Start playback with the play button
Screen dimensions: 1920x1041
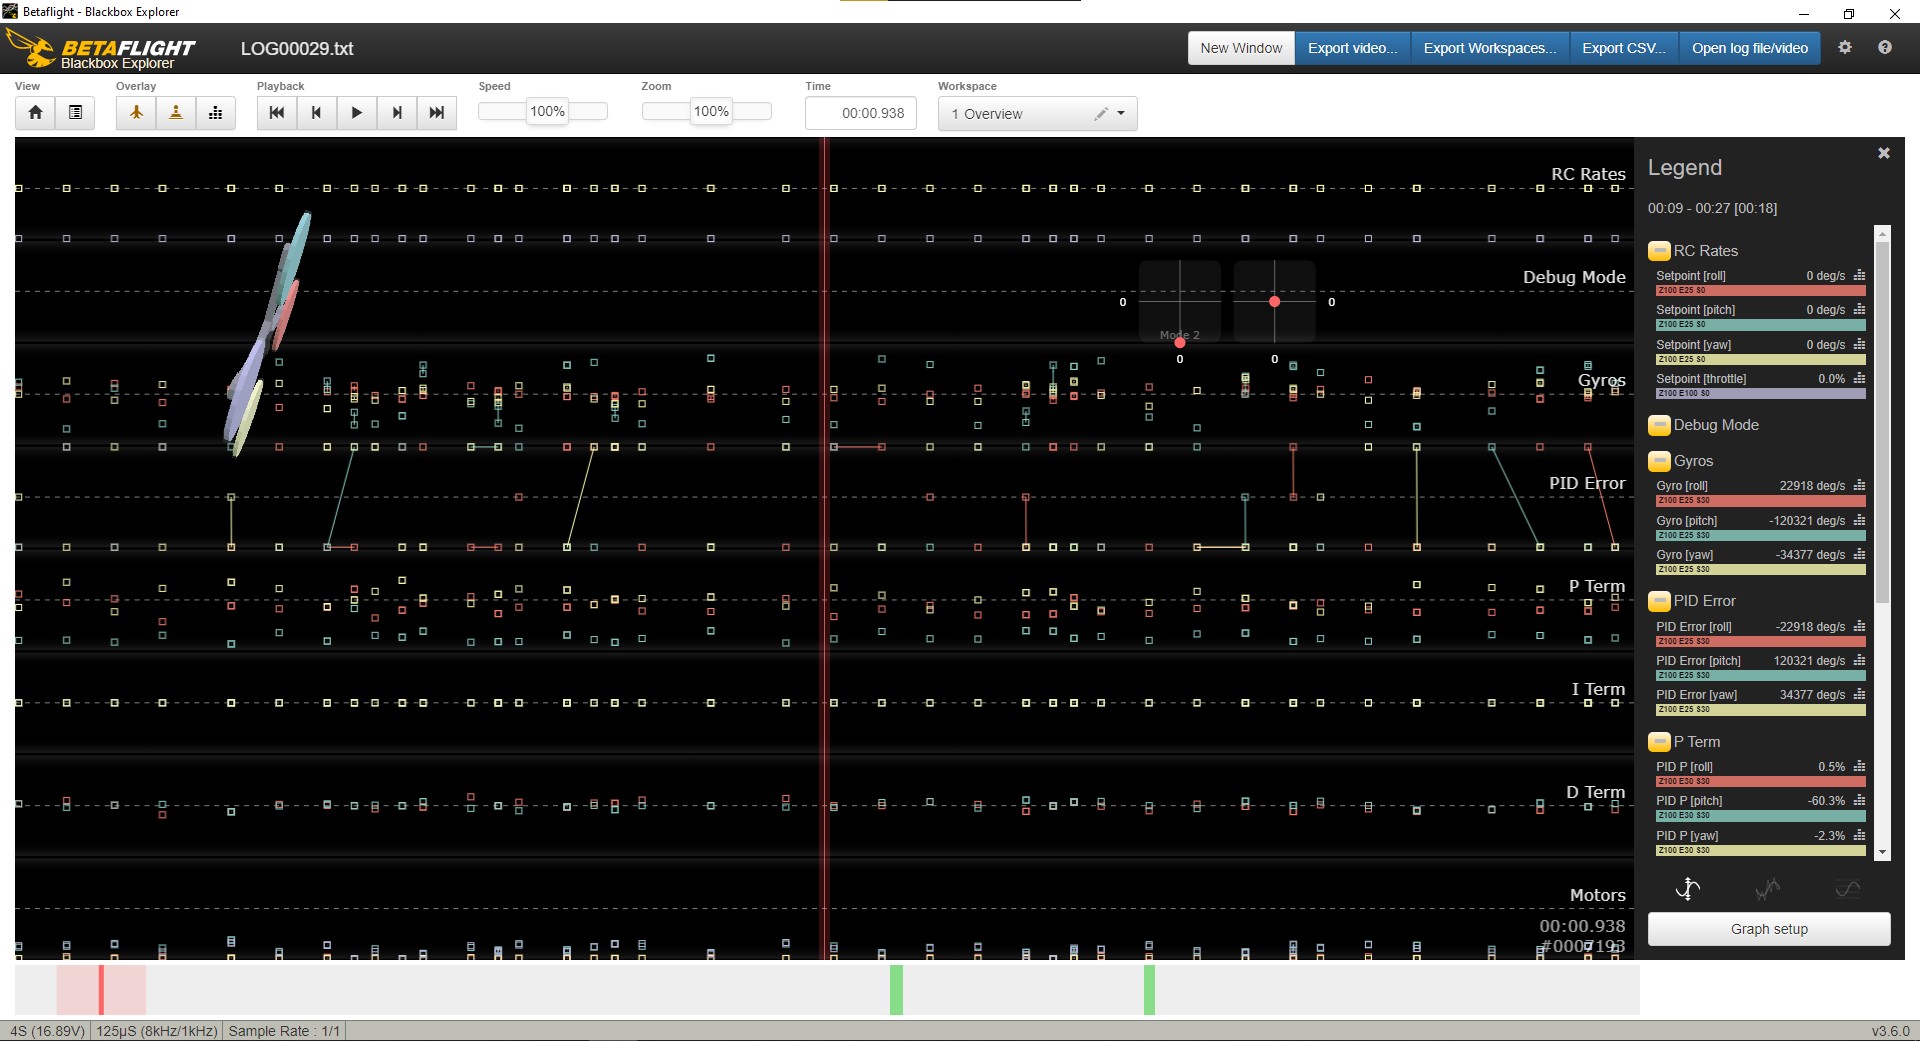click(357, 113)
